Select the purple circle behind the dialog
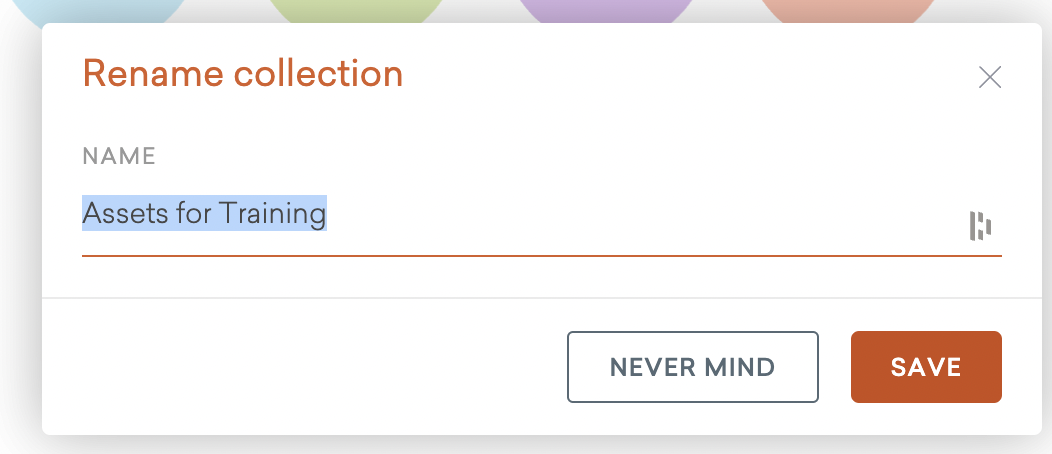 click(605, 10)
